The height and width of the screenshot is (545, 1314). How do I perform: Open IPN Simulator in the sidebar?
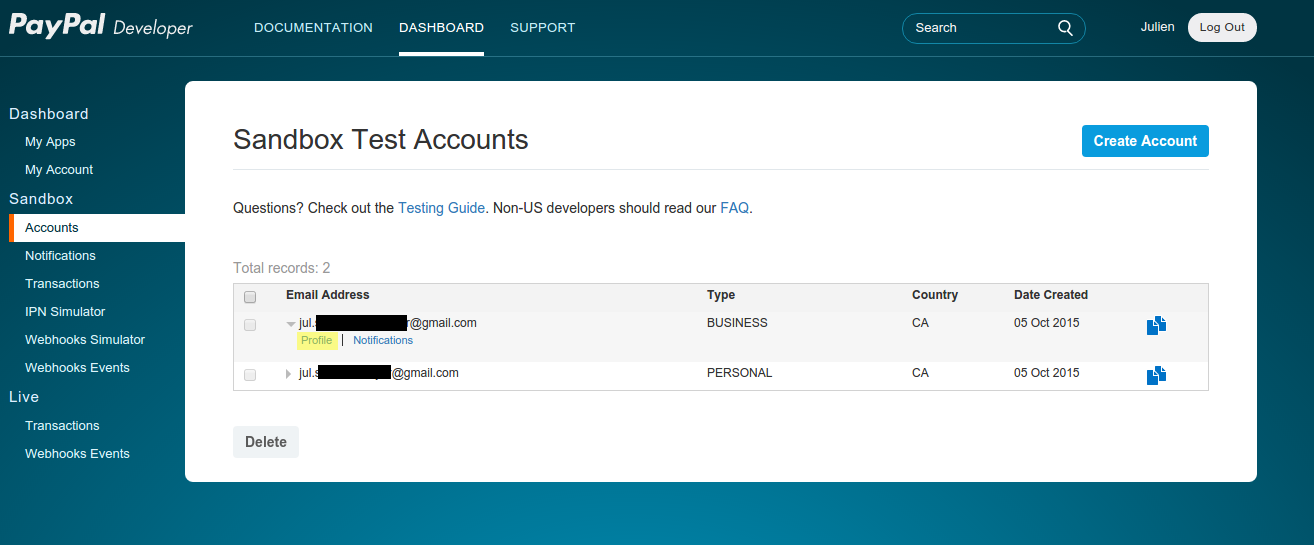[x=65, y=312]
